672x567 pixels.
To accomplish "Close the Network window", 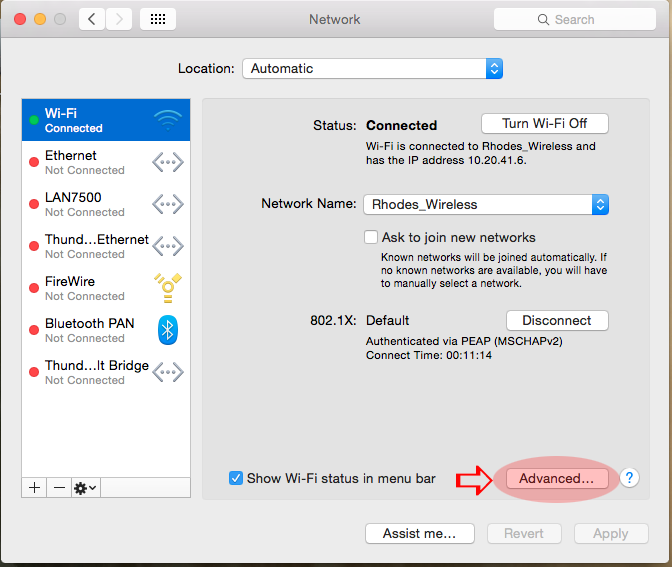I will tap(20, 19).
